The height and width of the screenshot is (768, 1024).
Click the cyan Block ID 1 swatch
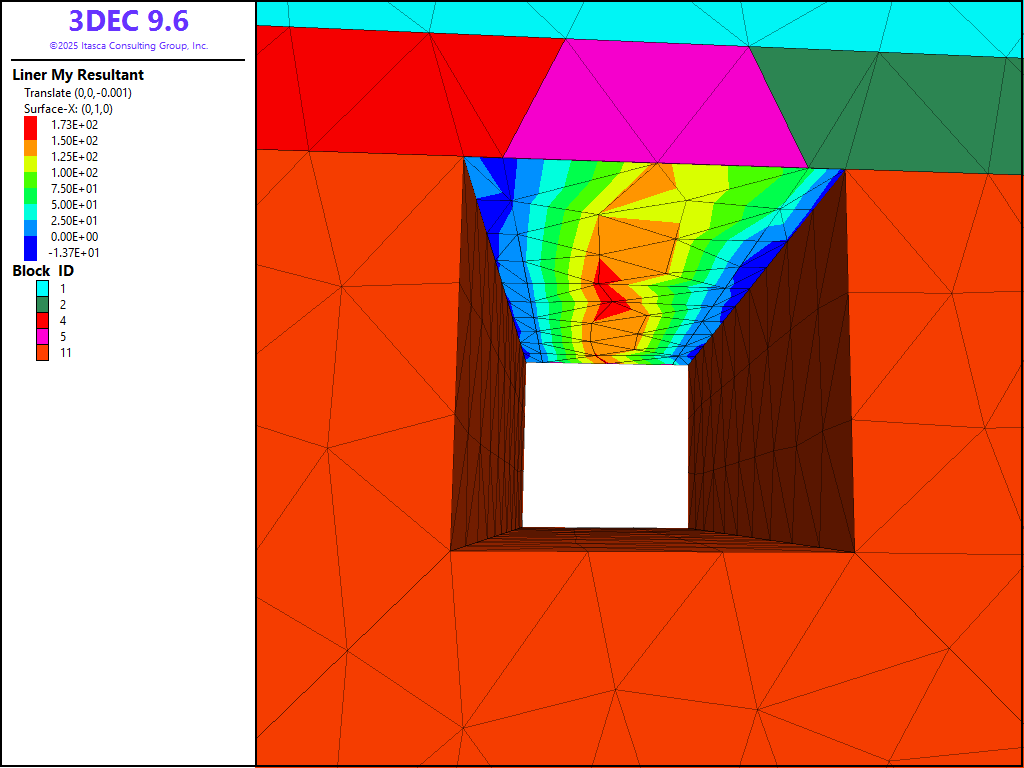[x=43, y=288]
